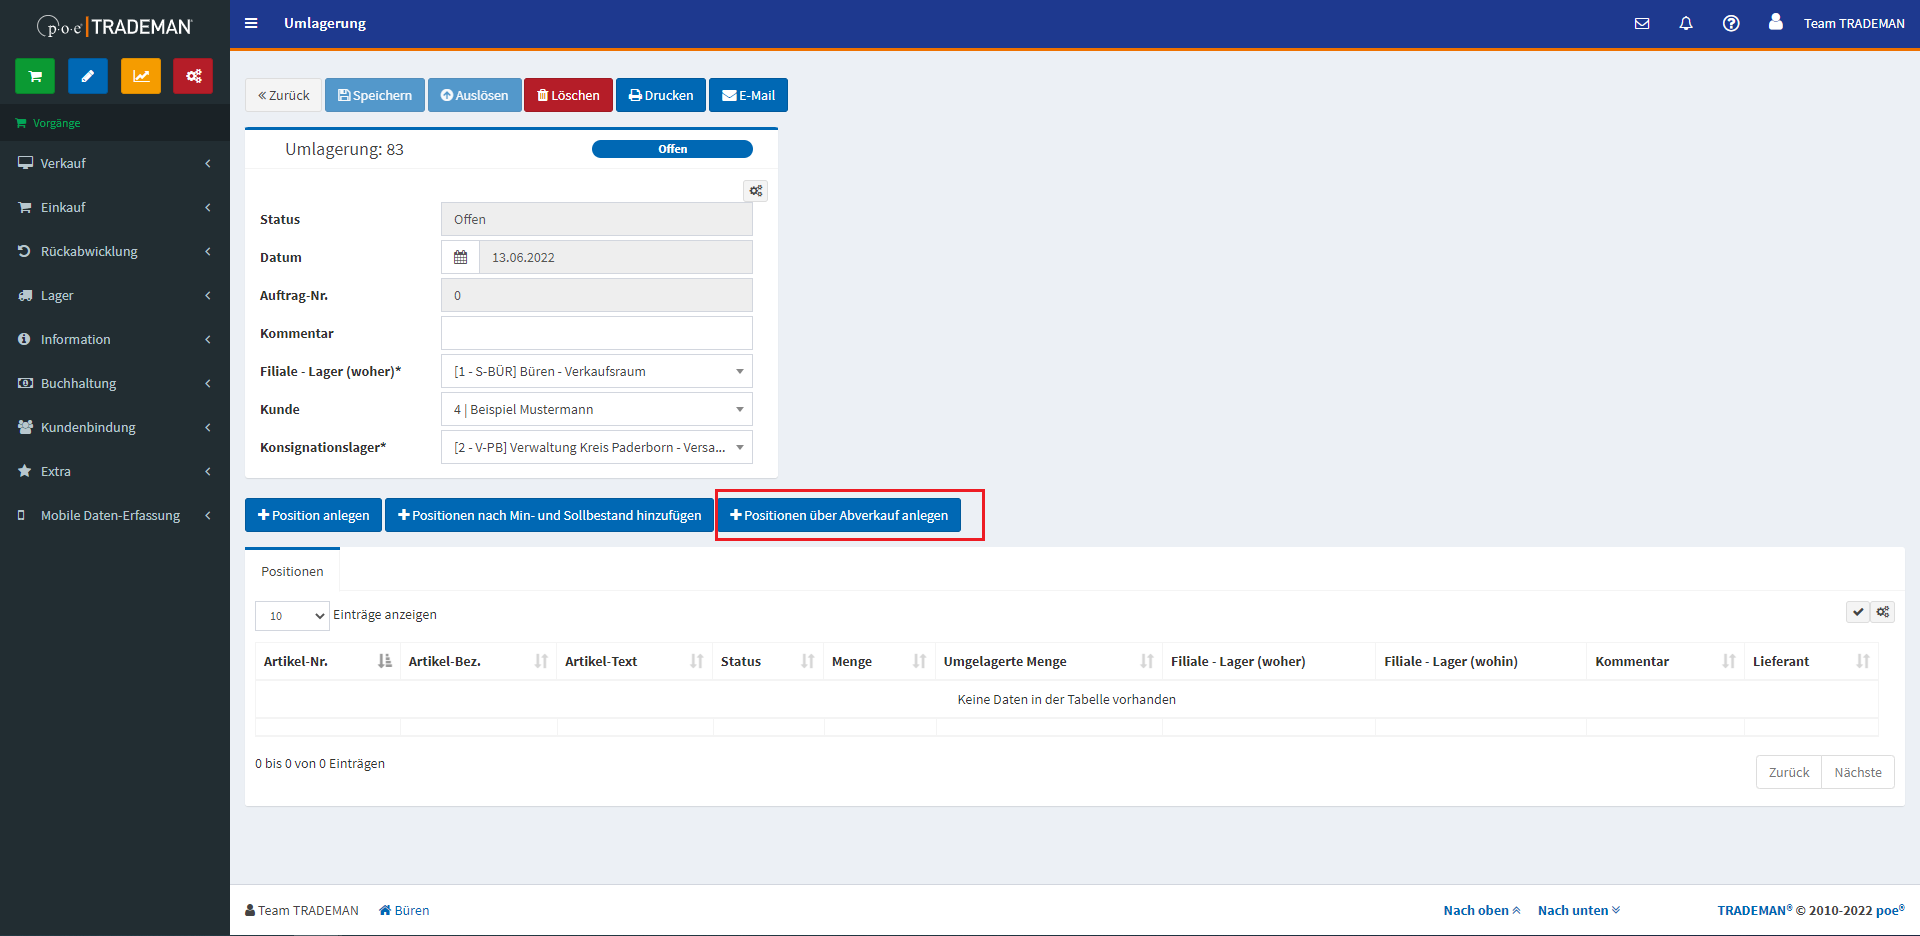Viewport: 1920px width, 936px height.
Task: Click the help question mark icon
Action: tap(1731, 23)
